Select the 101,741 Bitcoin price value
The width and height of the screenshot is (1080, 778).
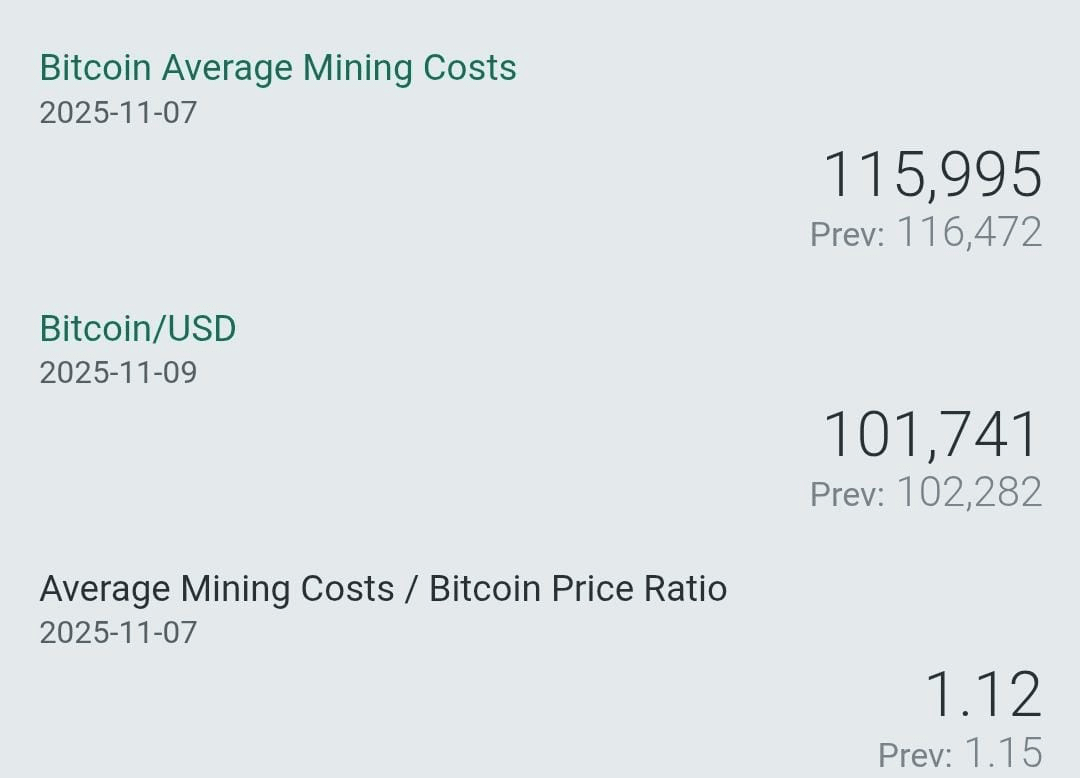[932, 435]
